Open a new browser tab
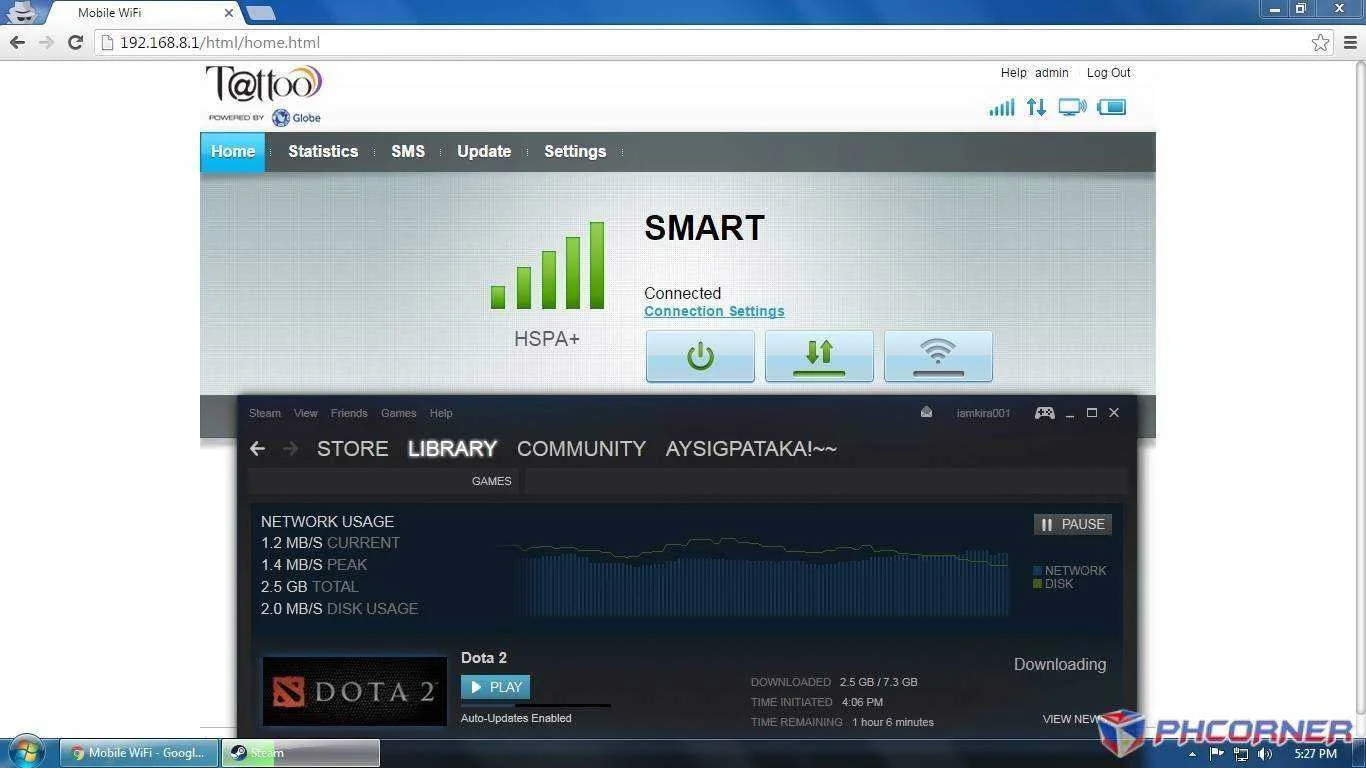Viewport: 1366px width, 768px height. 260,13
